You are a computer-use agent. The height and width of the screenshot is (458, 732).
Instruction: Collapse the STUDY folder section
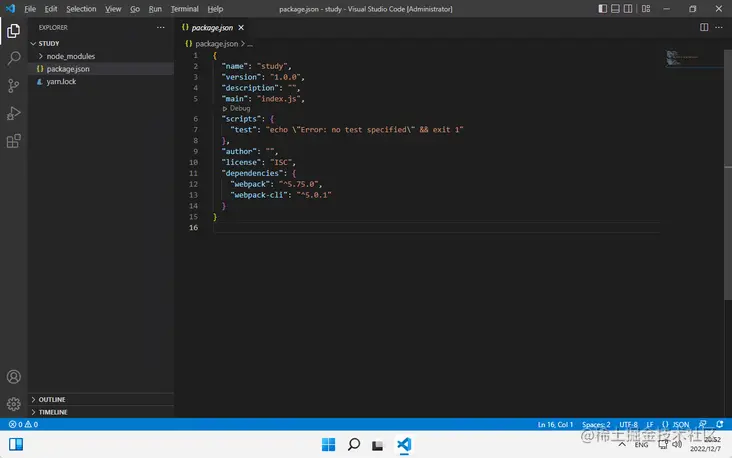tap(101, 43)
